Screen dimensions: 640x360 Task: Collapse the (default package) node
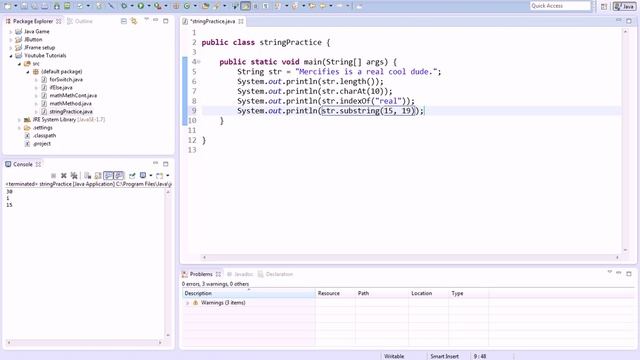point(28,72)
